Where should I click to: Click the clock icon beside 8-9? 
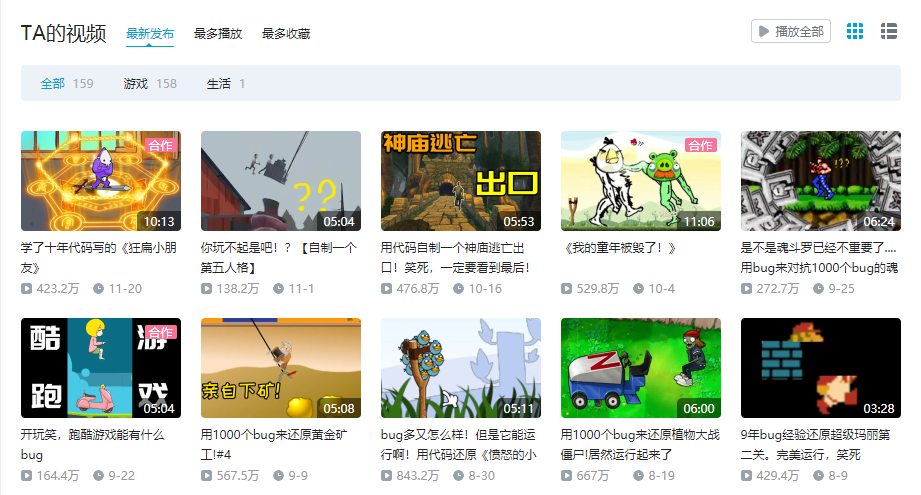(818, 476)
